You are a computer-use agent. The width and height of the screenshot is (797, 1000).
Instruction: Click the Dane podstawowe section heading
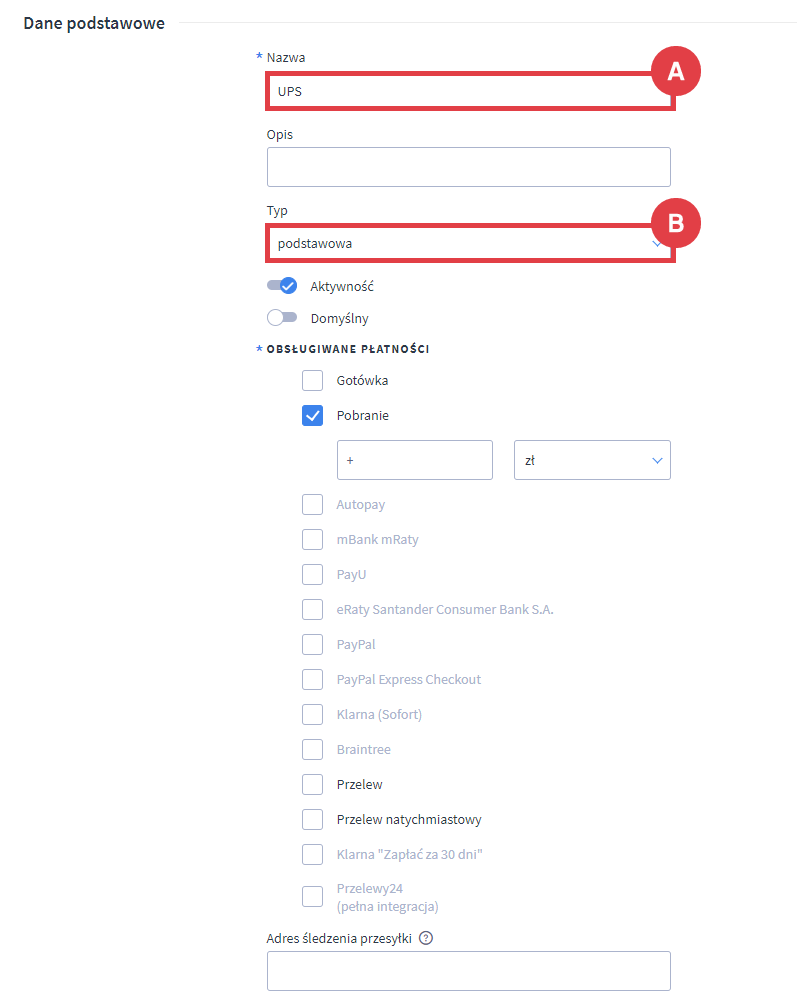point(94,24)
